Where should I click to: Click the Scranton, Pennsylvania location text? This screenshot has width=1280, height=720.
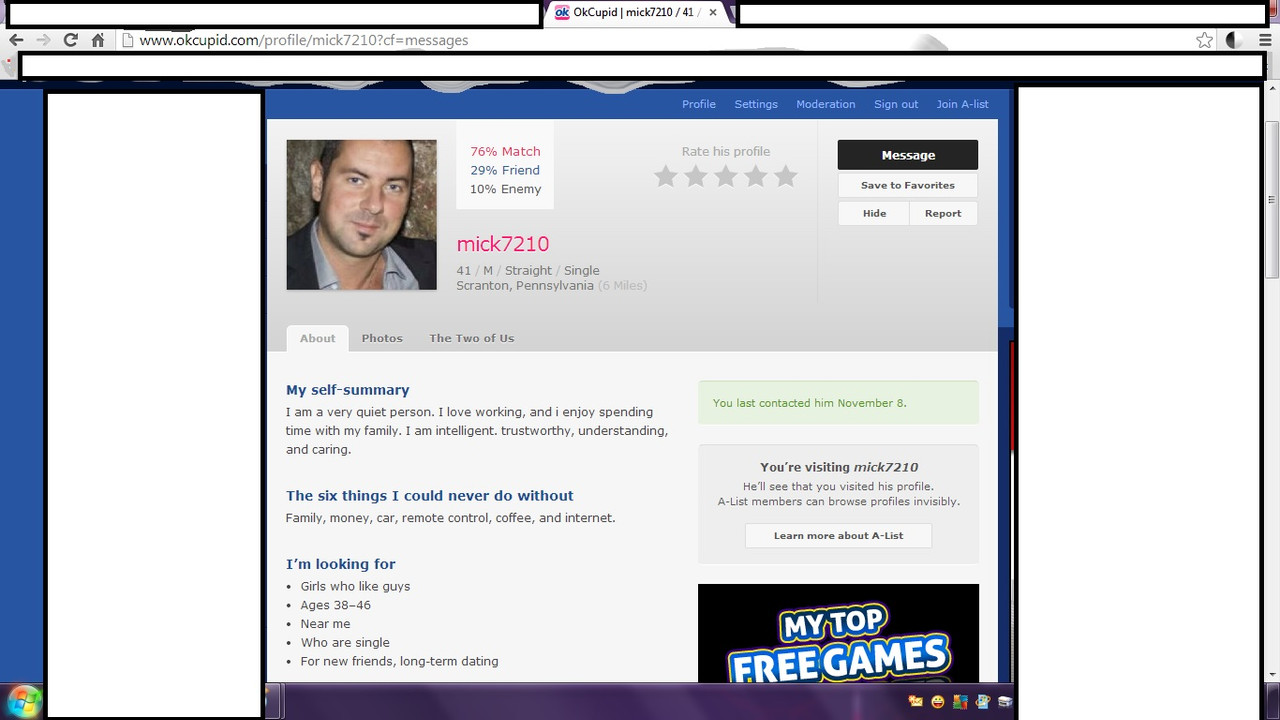[525, 285]
